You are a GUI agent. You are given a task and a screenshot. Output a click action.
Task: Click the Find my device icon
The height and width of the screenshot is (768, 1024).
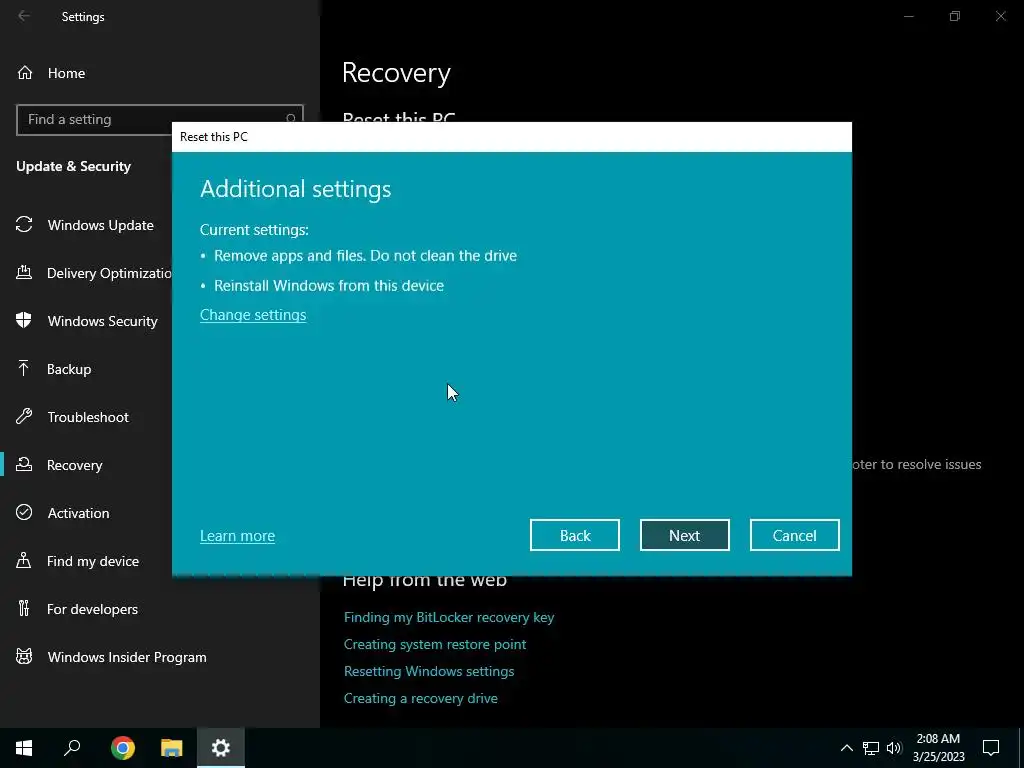pos(24,560)
